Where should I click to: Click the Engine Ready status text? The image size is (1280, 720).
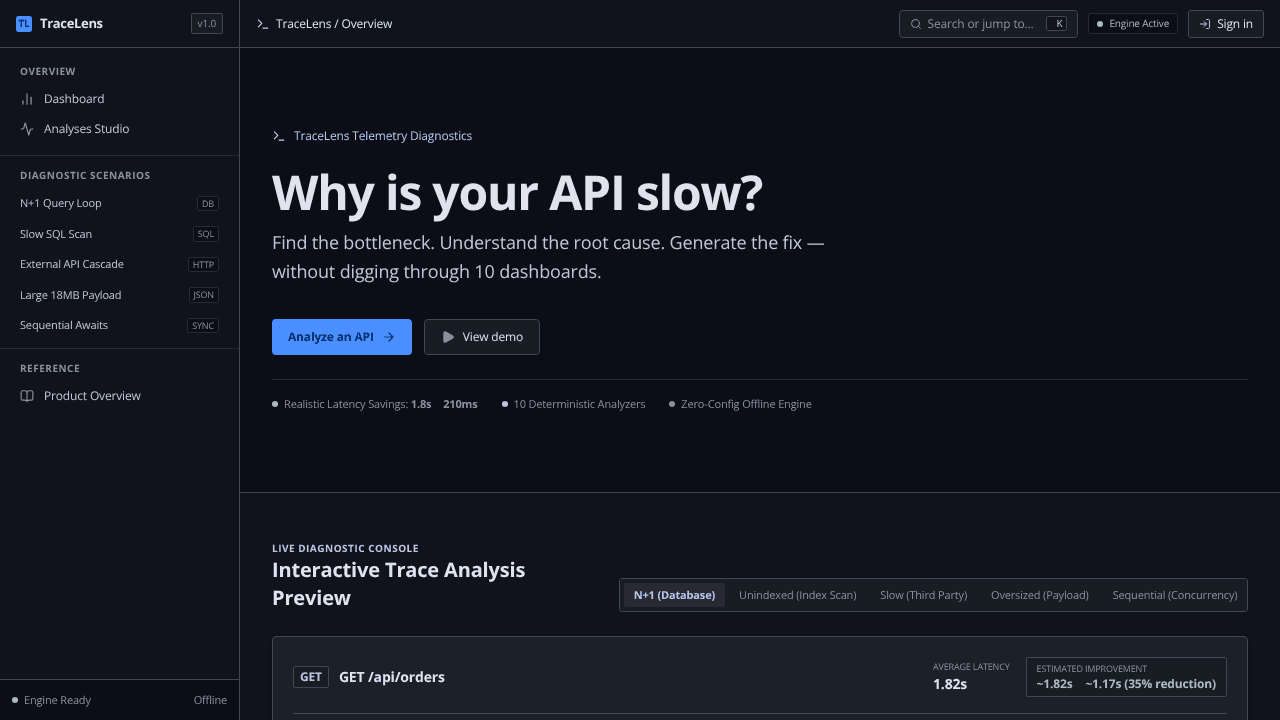pyautogui.click(x=57, y=700)
